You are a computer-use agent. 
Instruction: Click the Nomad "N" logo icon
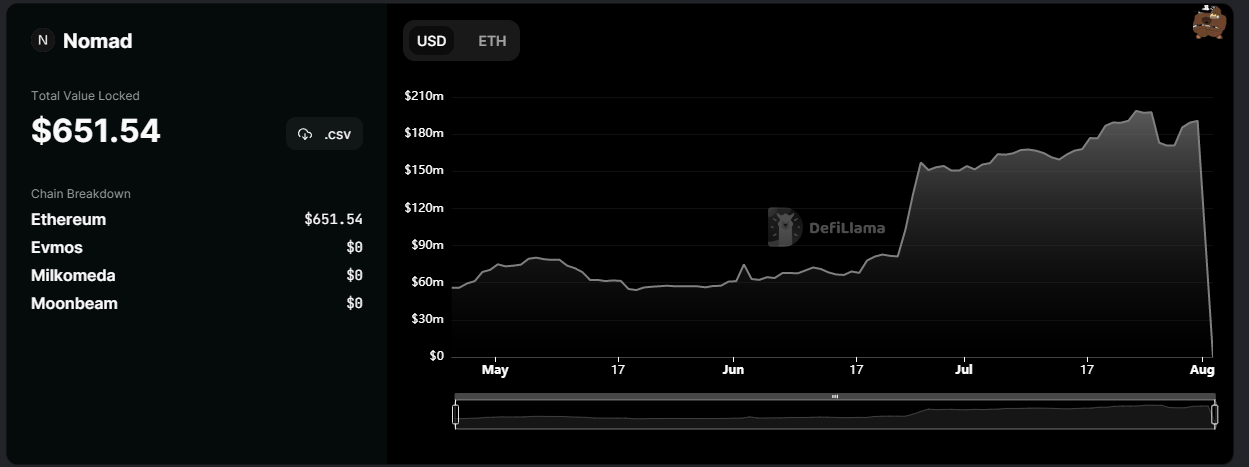pyautogui.click(x=42, y=41)
